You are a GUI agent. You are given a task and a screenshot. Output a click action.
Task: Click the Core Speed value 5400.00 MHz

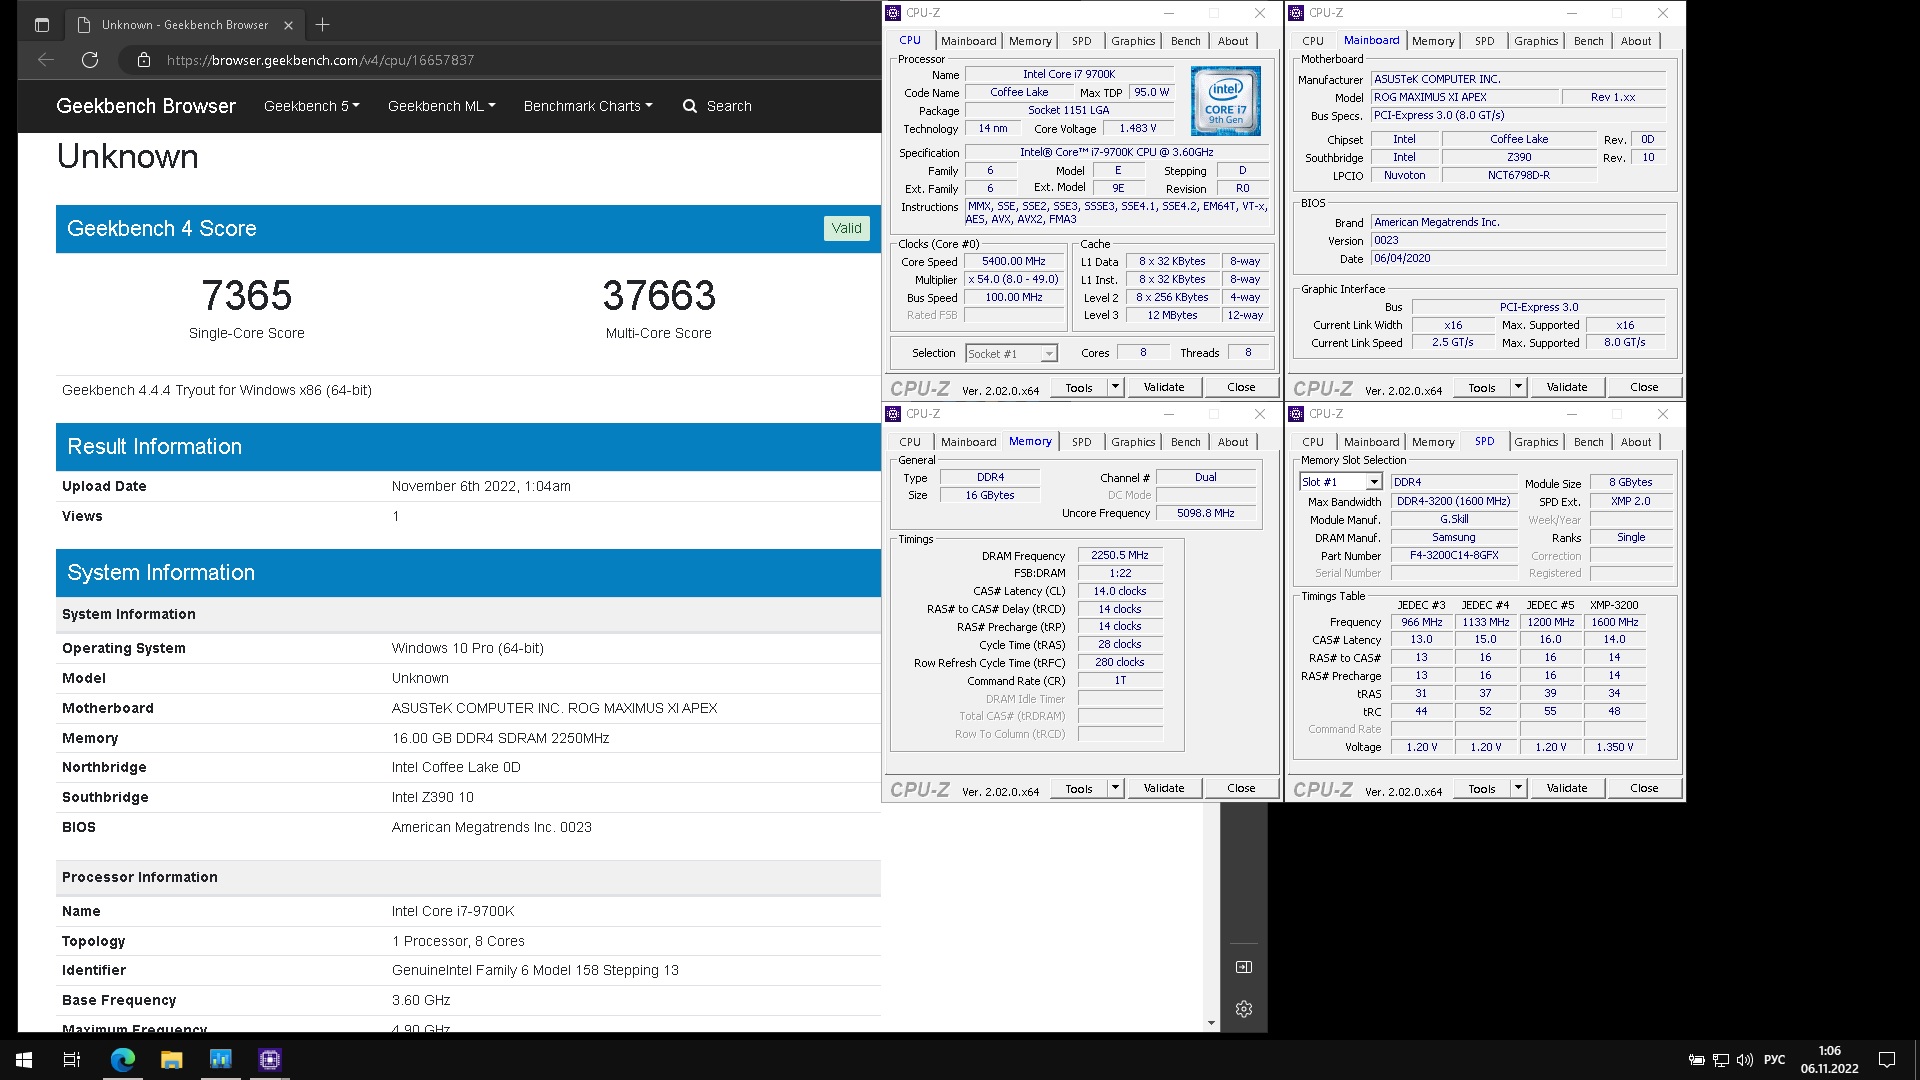coord(1014,261)
